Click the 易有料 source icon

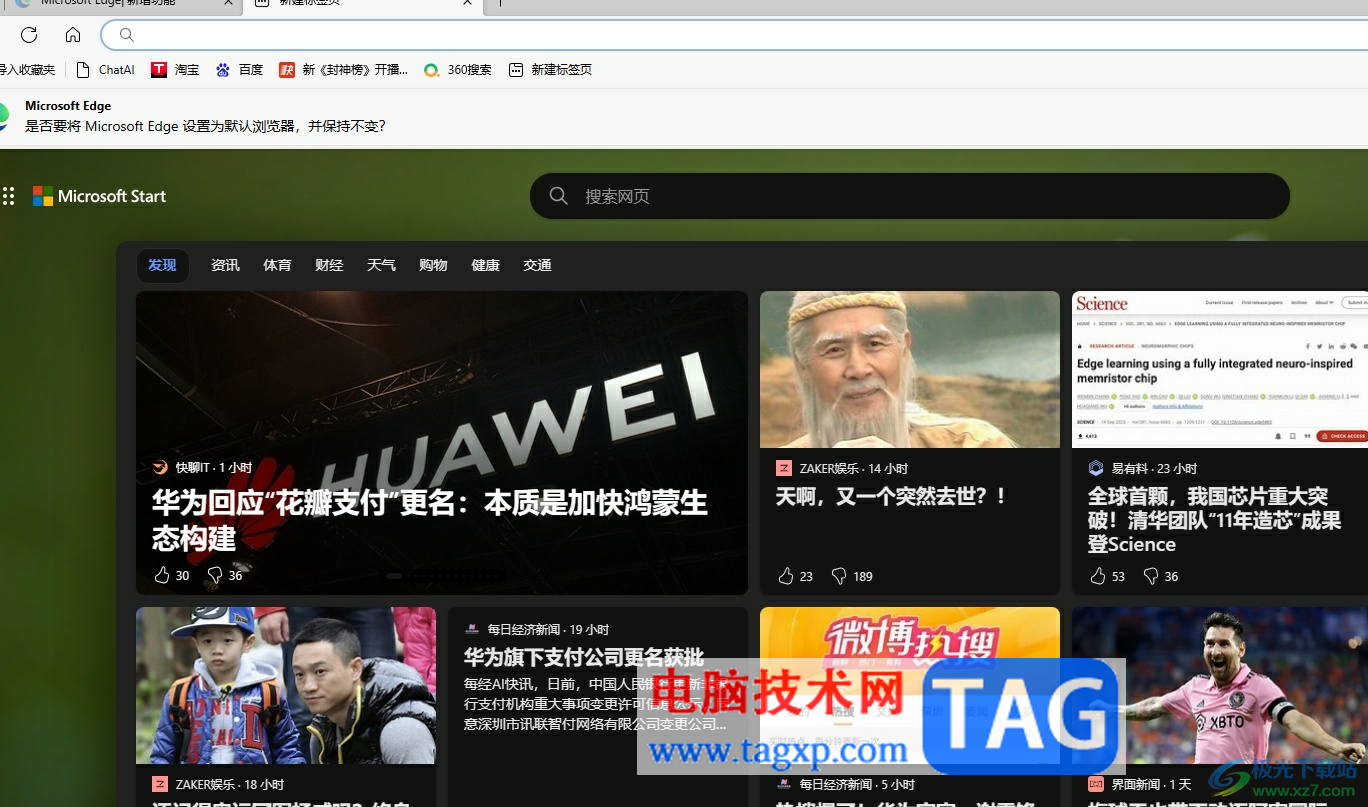(1096, 468)
